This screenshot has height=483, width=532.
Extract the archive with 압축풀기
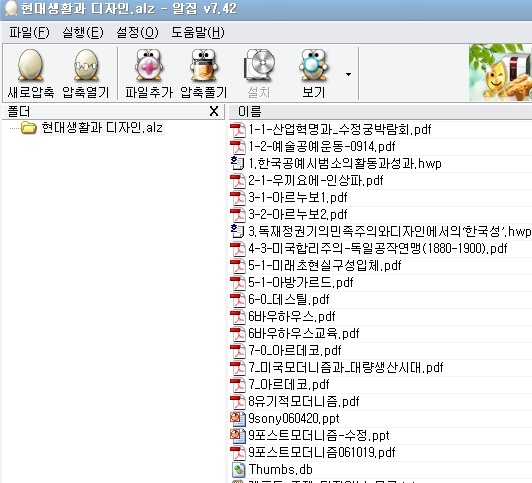[204, 74]
